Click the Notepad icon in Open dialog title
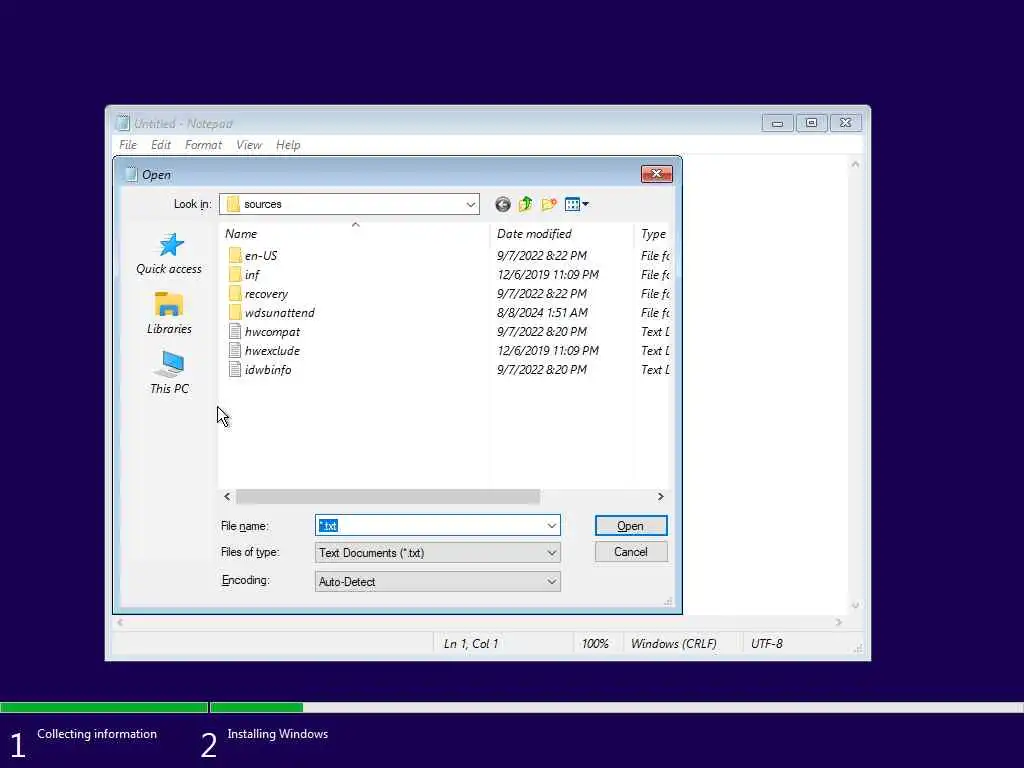The width and height of the screenshot is (1024, 768). (131, 174)
